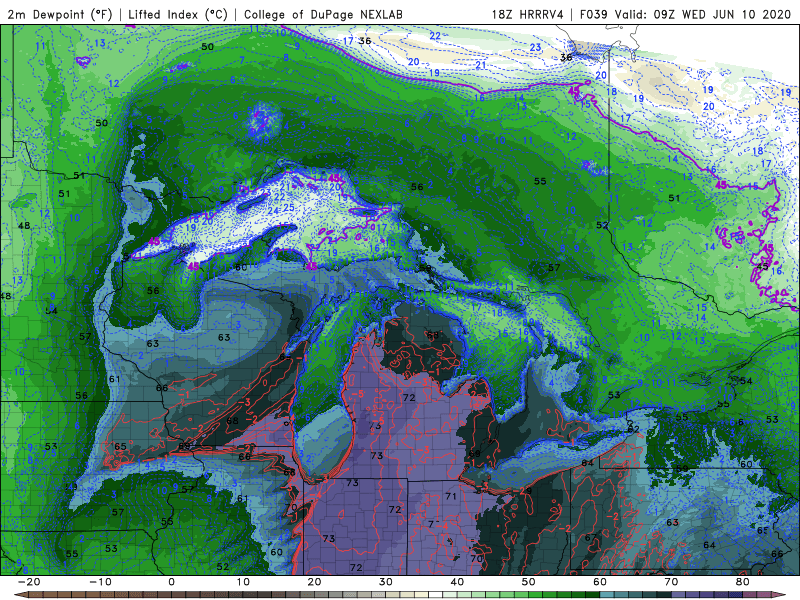Click the '60' color scale label
This screenshot has width=800, height=600.
pyautogui.click(x=600, y=582)
